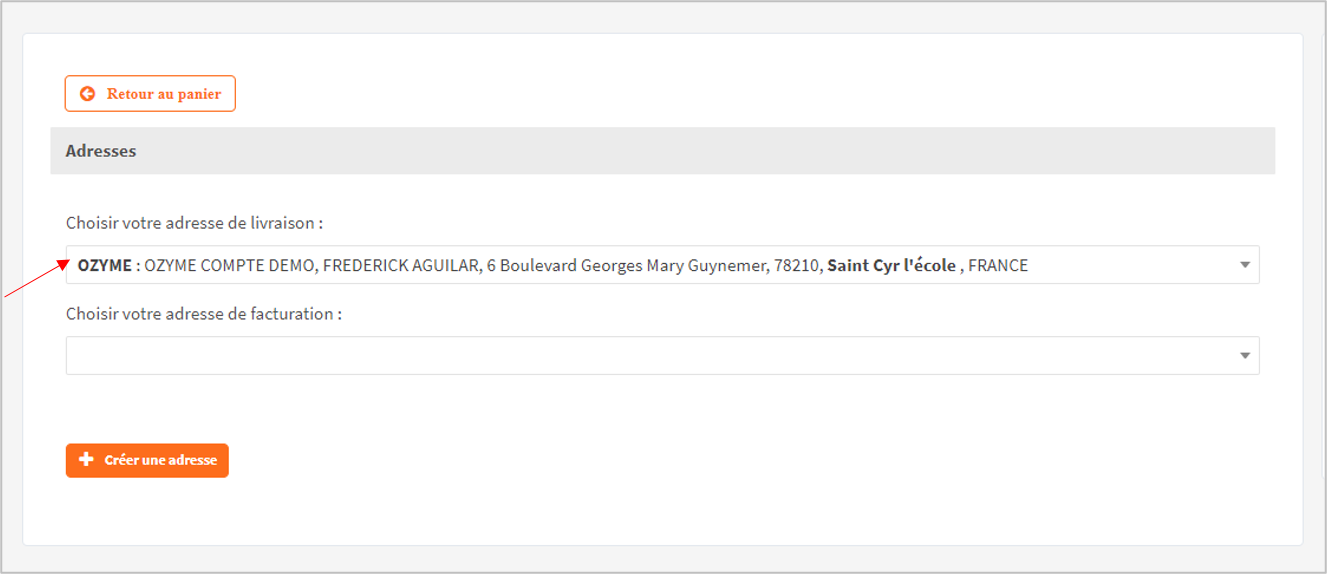The image size is (1327, 574).
Task: Click the Choisir votre adresse de livraison label
Action: tap(194, 223)
